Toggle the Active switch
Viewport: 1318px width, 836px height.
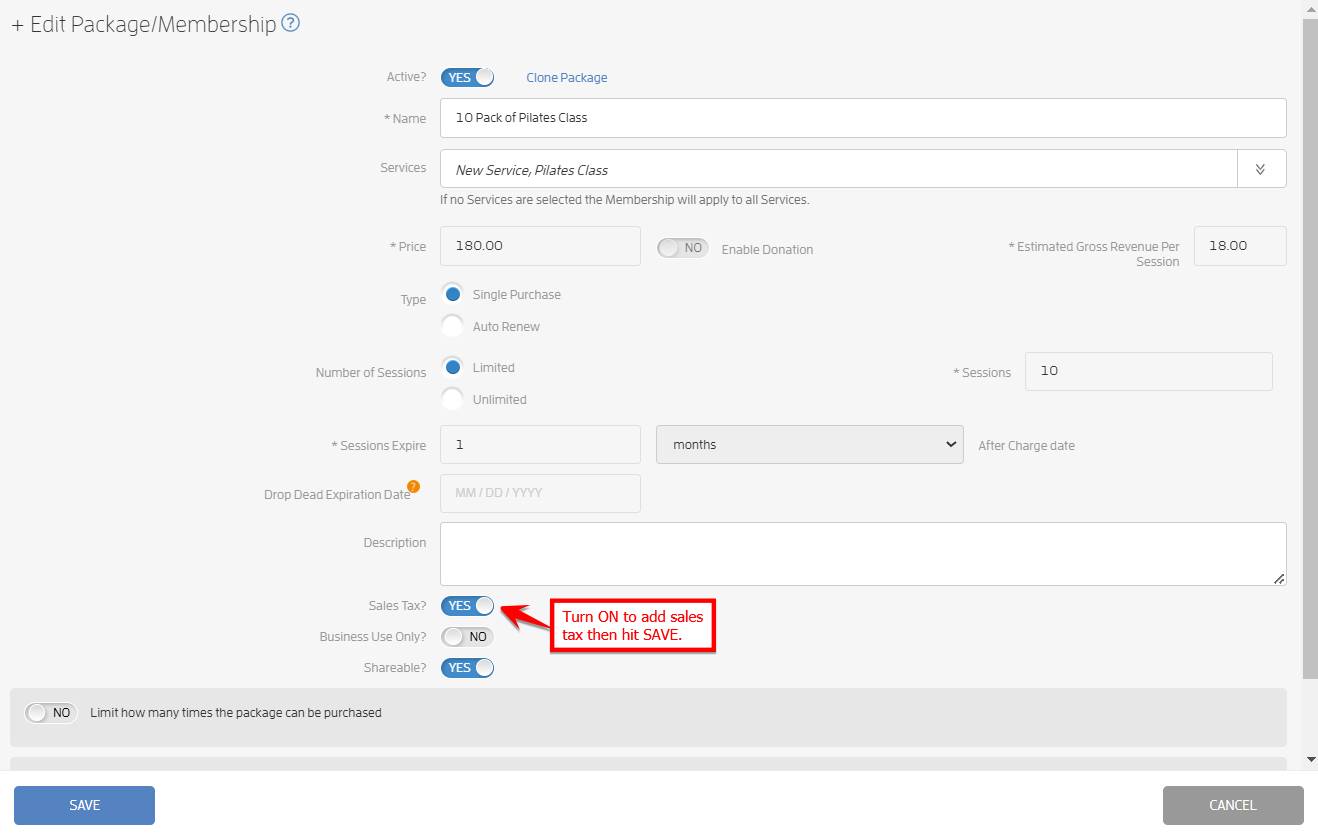[468, 77]
